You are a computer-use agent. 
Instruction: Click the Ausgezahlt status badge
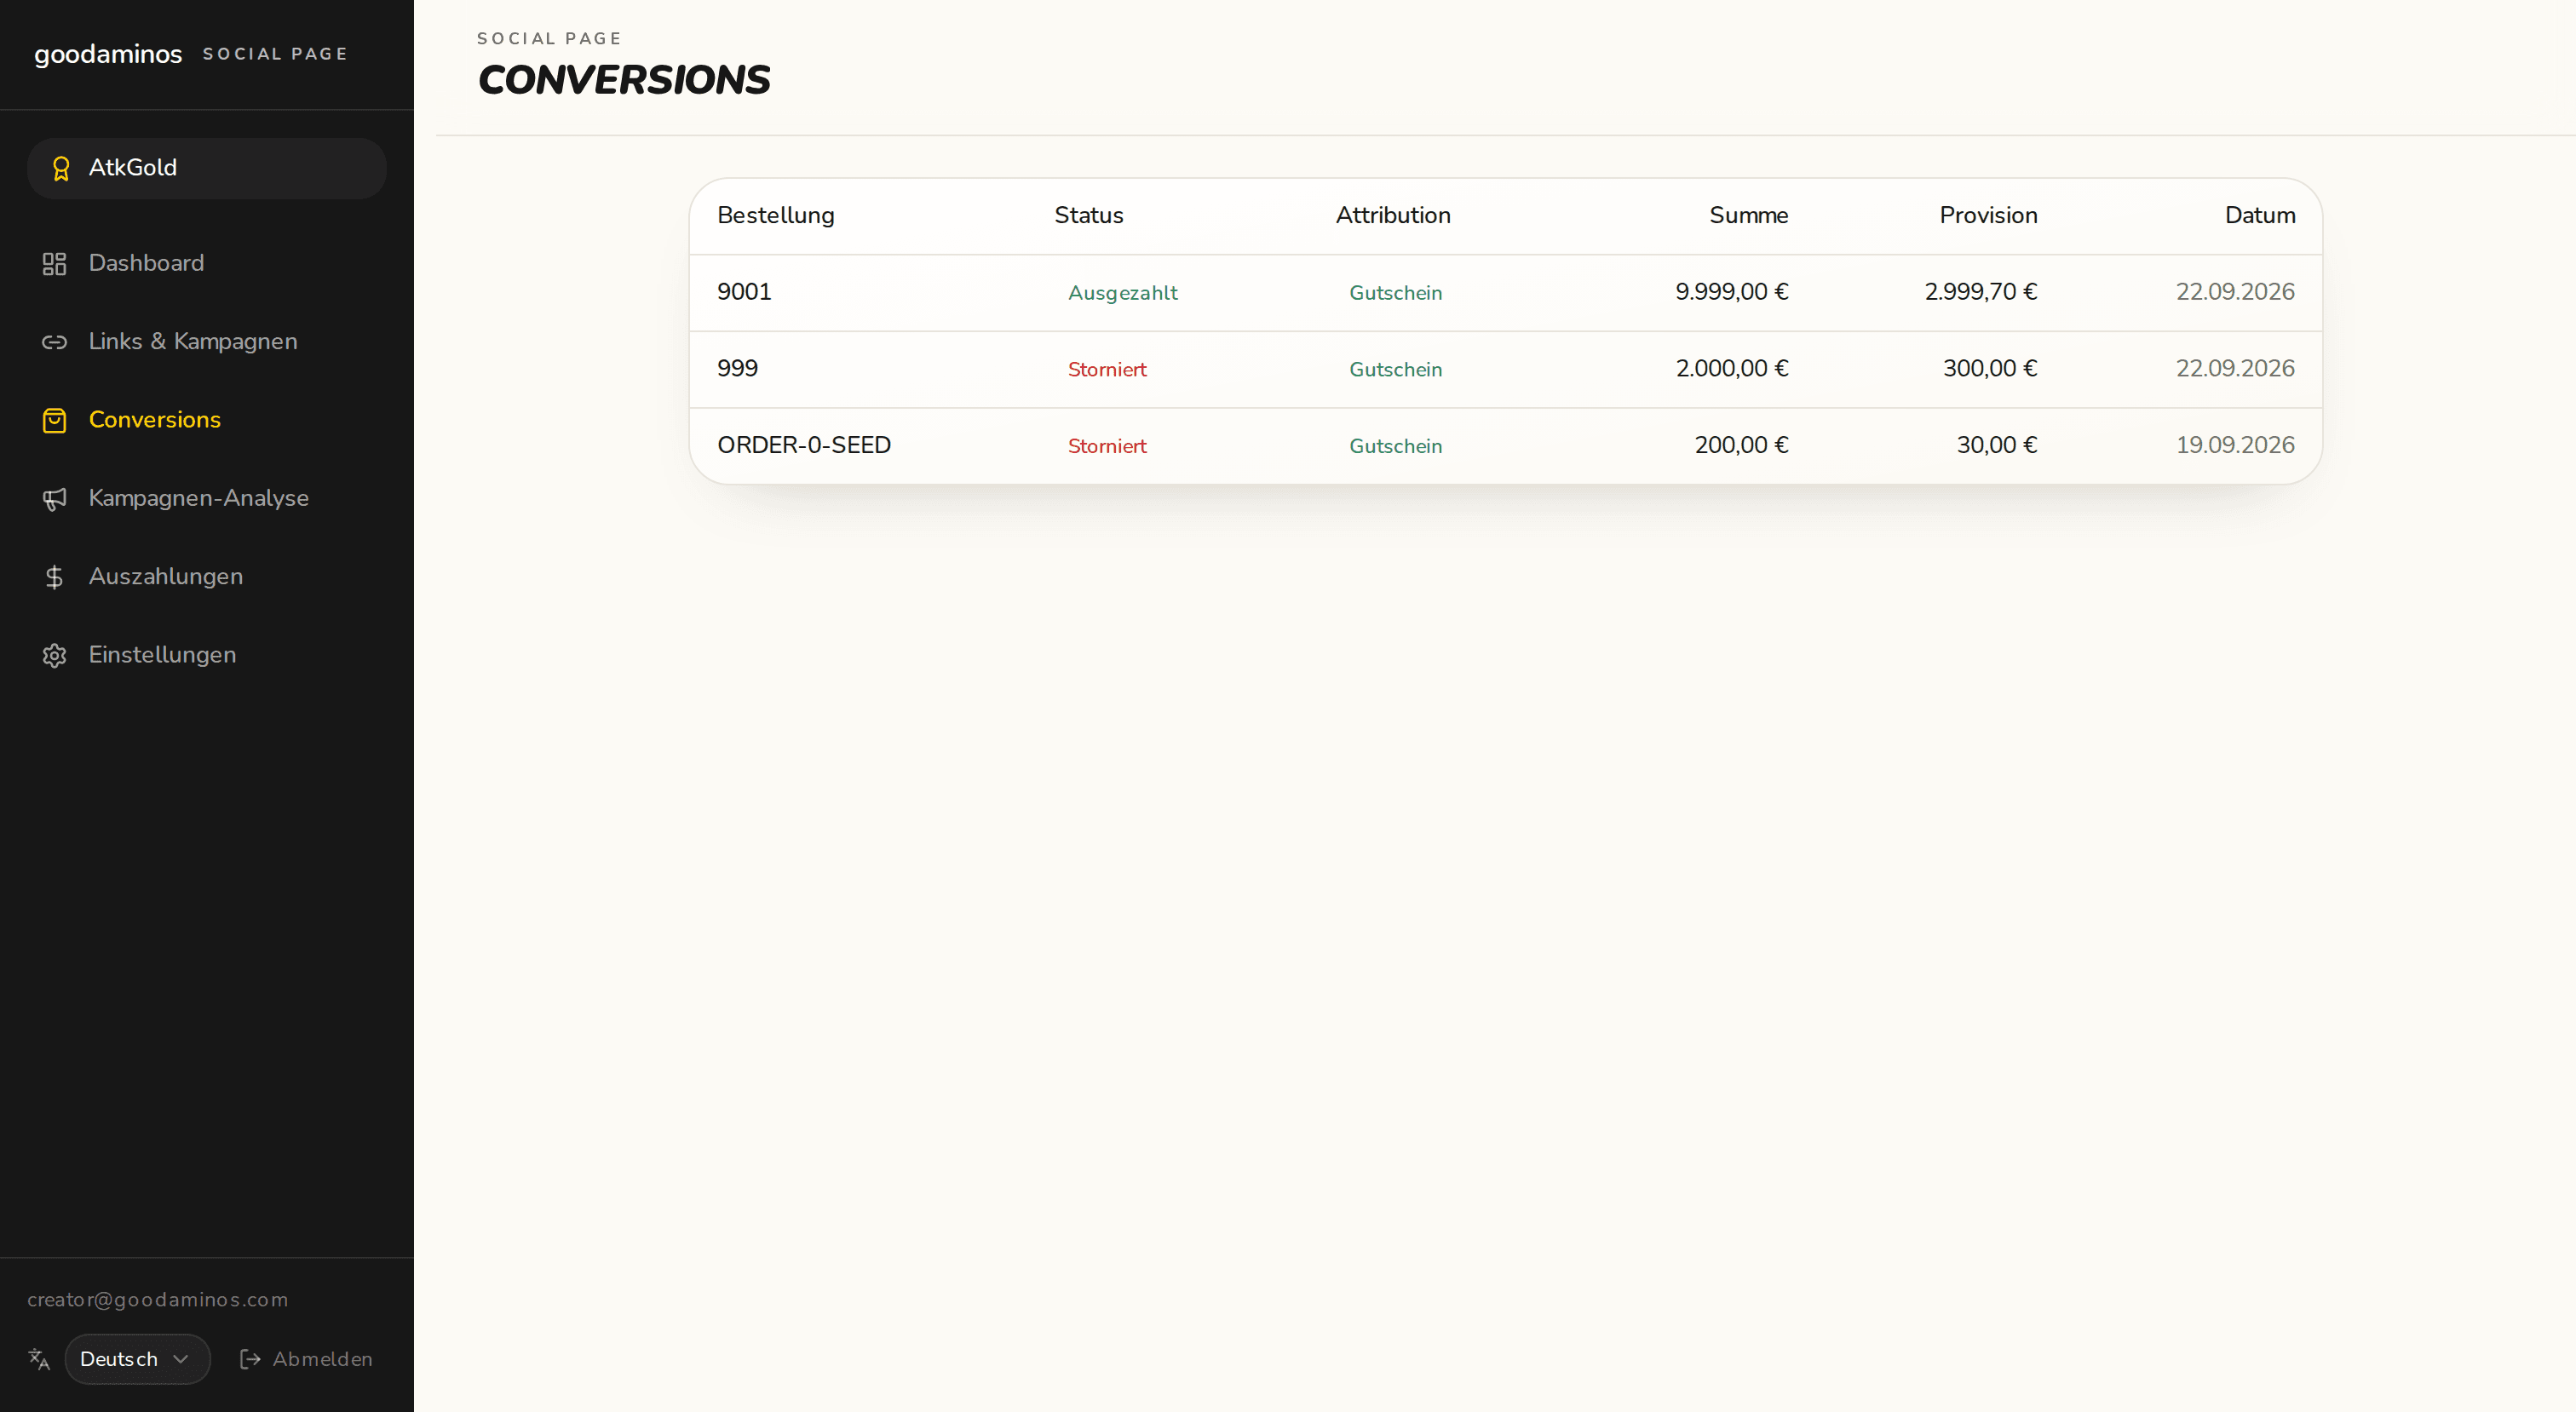pyautogui.click(x=1123, y=293)
